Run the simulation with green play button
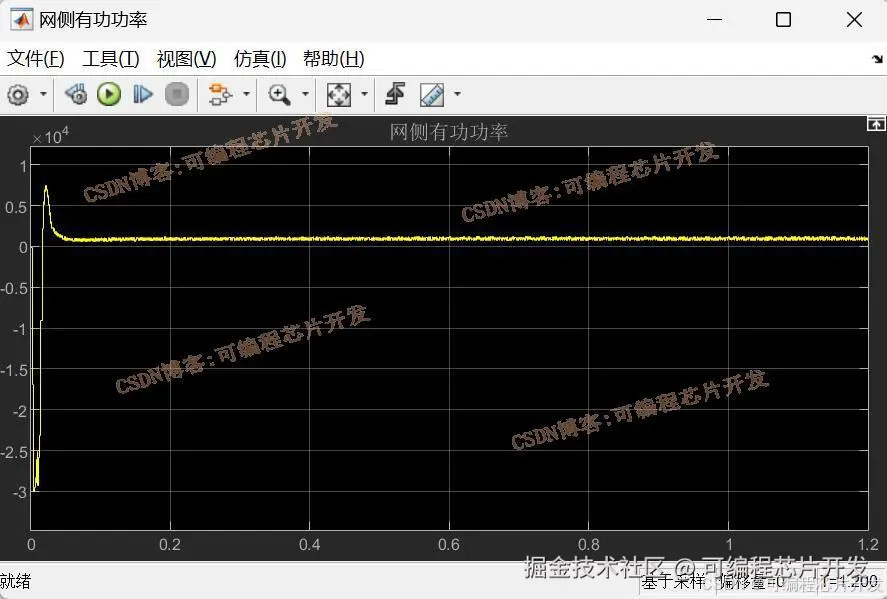The width and height of the screenshot is (887, 599). click(x=109, y=94)
